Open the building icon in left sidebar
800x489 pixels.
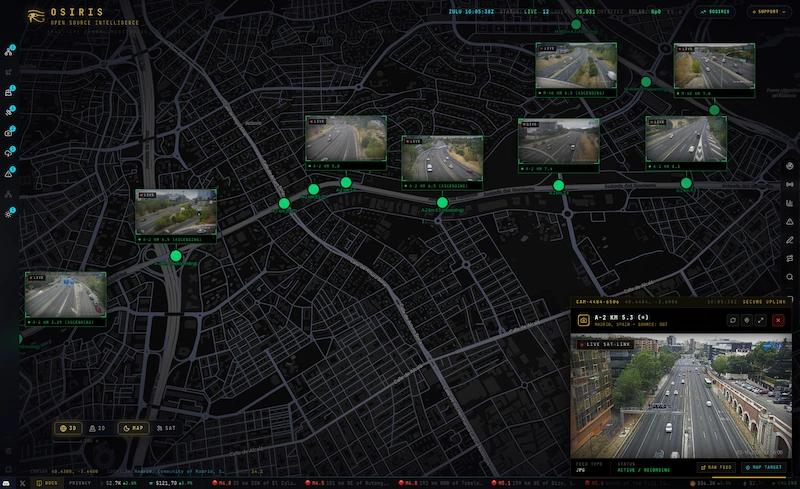click(9, 92)
